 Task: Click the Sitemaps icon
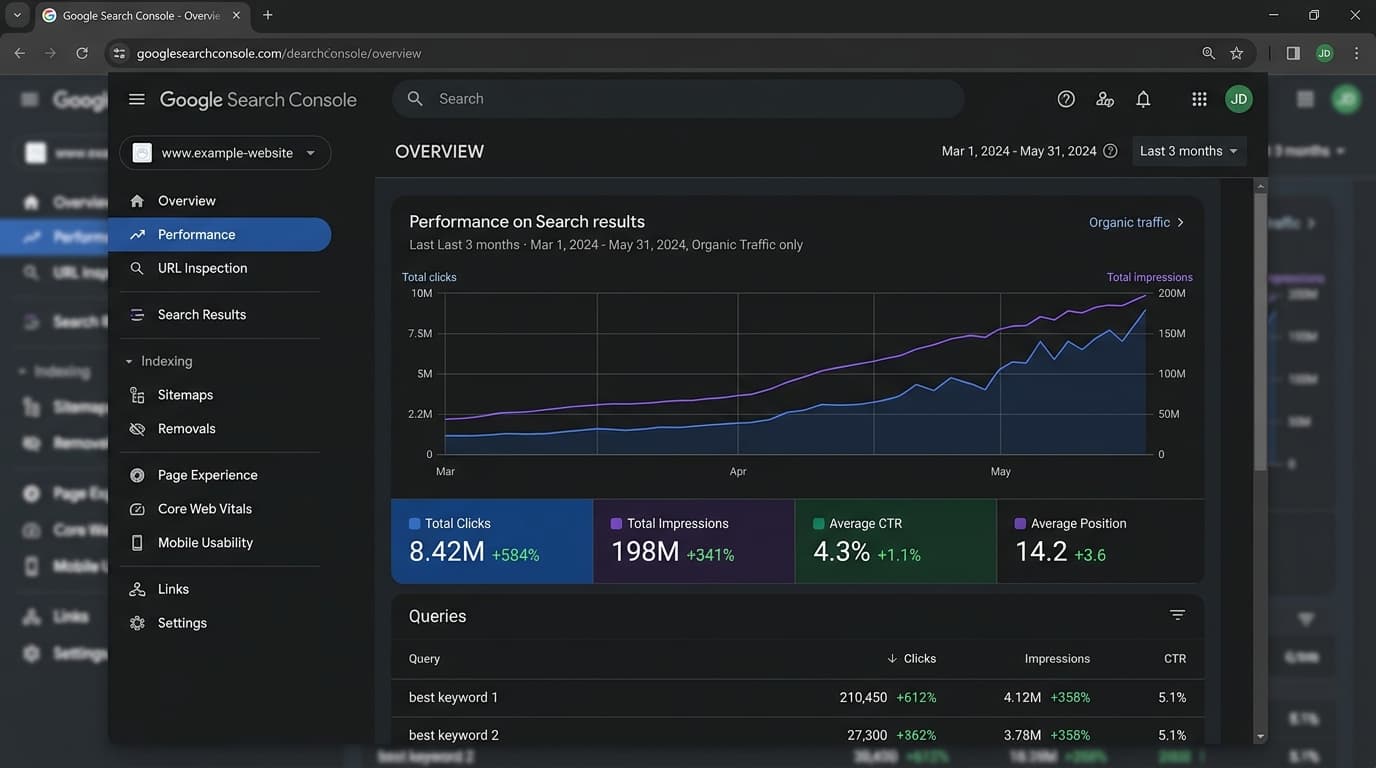137,395
